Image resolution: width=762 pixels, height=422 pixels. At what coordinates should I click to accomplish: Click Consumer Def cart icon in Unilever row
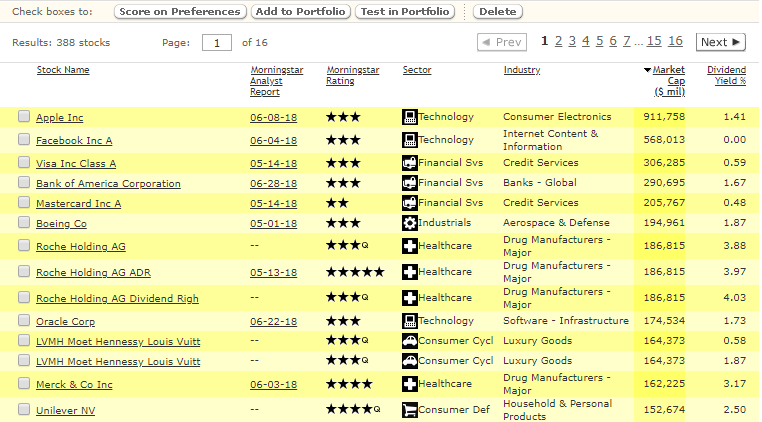tap(410, 410)
